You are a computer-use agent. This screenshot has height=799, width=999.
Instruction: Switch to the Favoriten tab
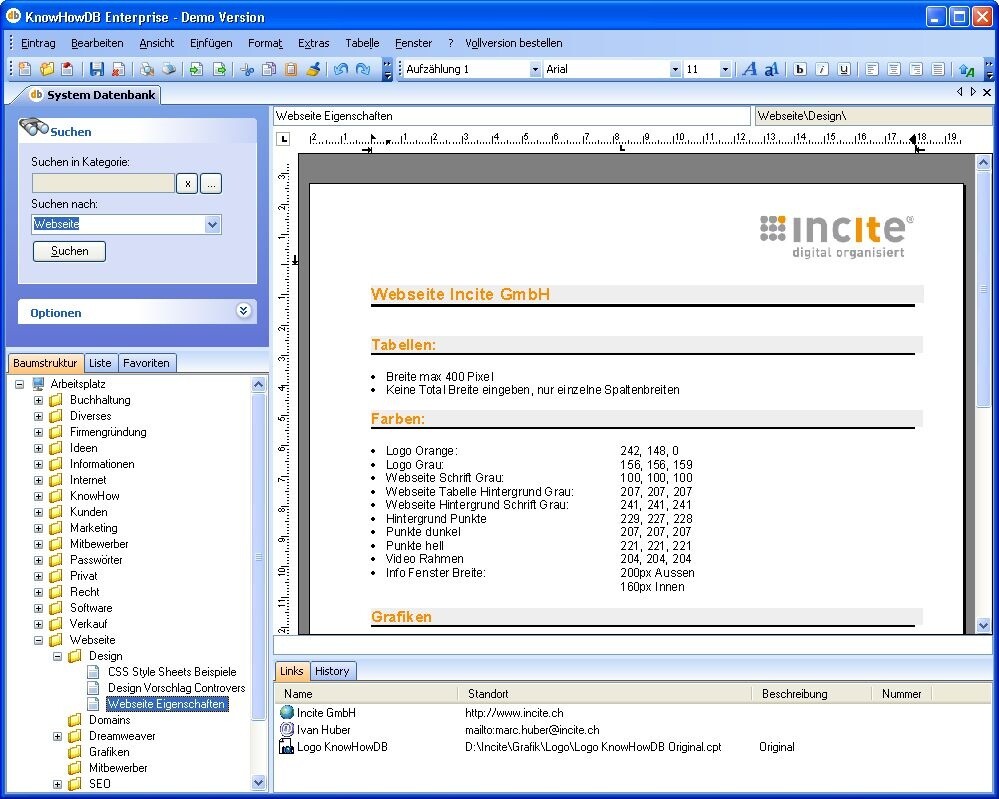pyautogui.click(x=146, y=363)
